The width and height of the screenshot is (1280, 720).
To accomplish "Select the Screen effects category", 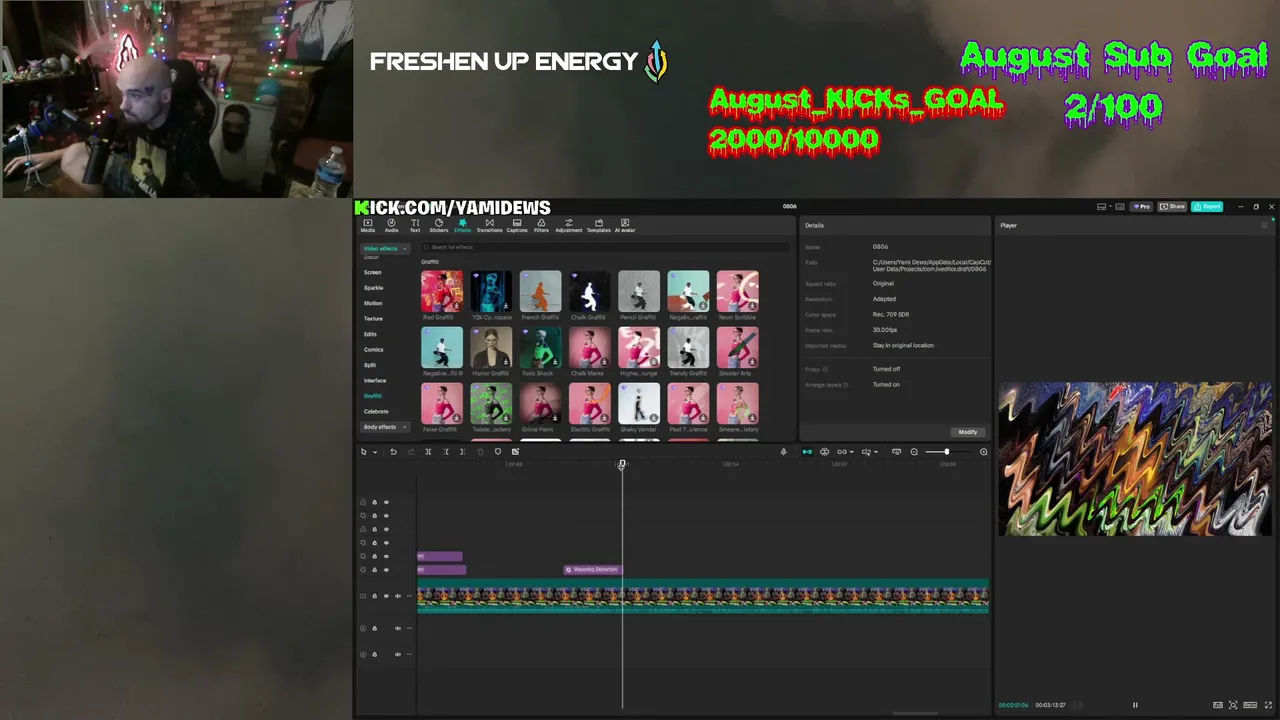I will 373,272.
